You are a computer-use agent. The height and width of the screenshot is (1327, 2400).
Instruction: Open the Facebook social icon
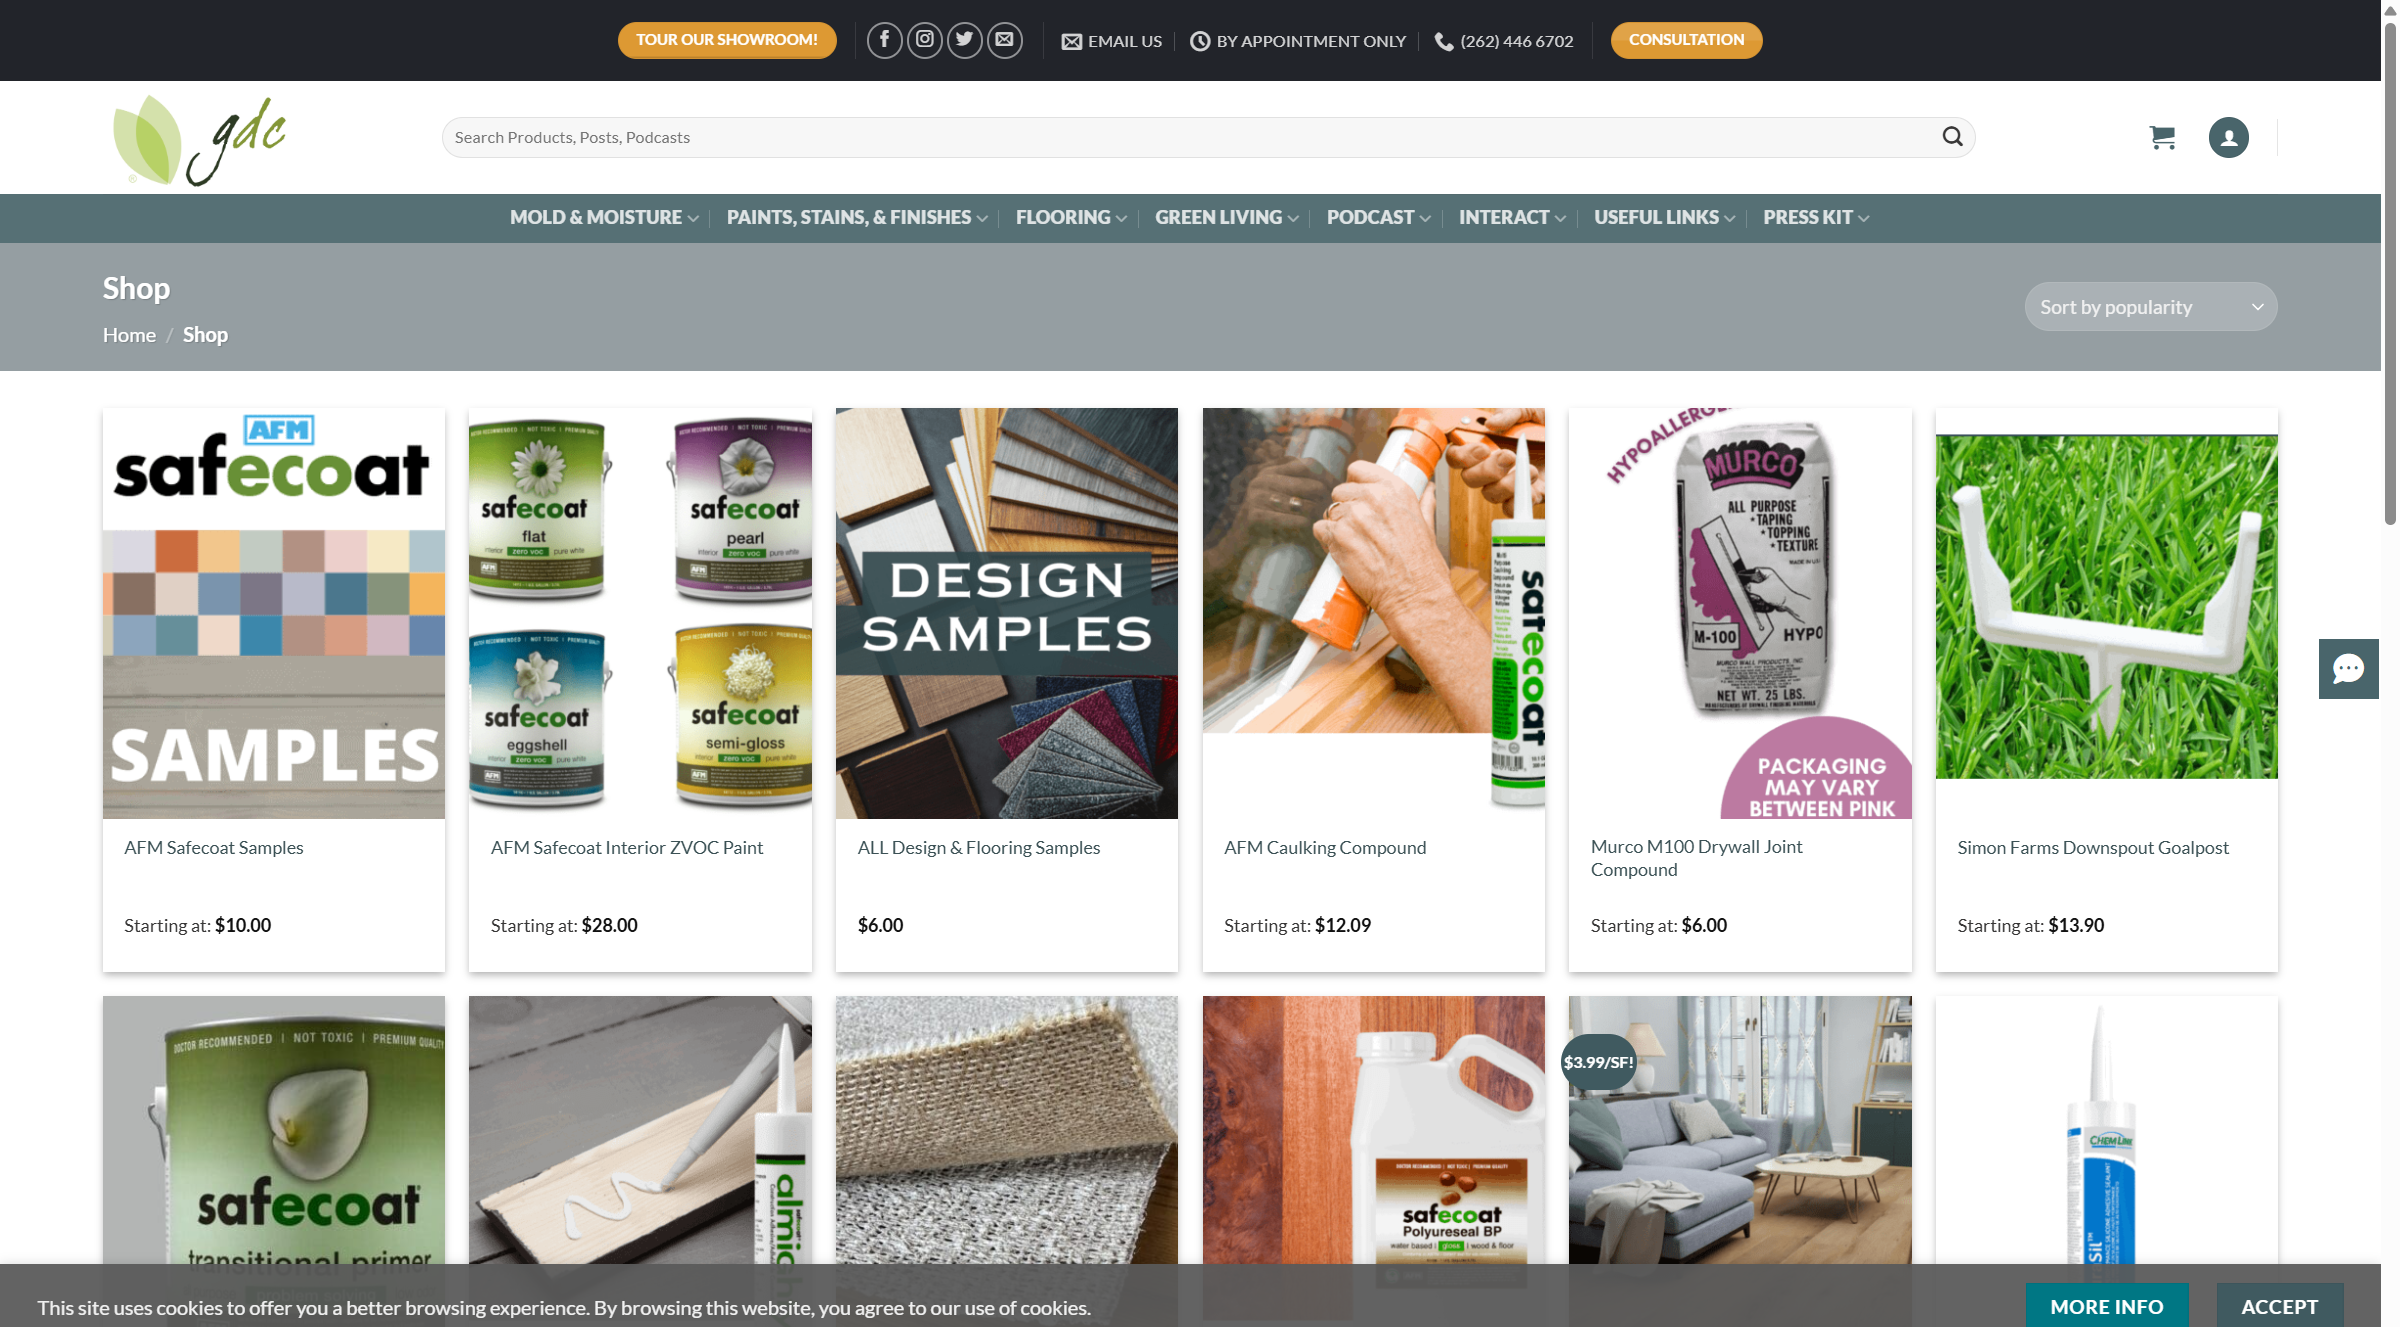[x=884, y=40]
